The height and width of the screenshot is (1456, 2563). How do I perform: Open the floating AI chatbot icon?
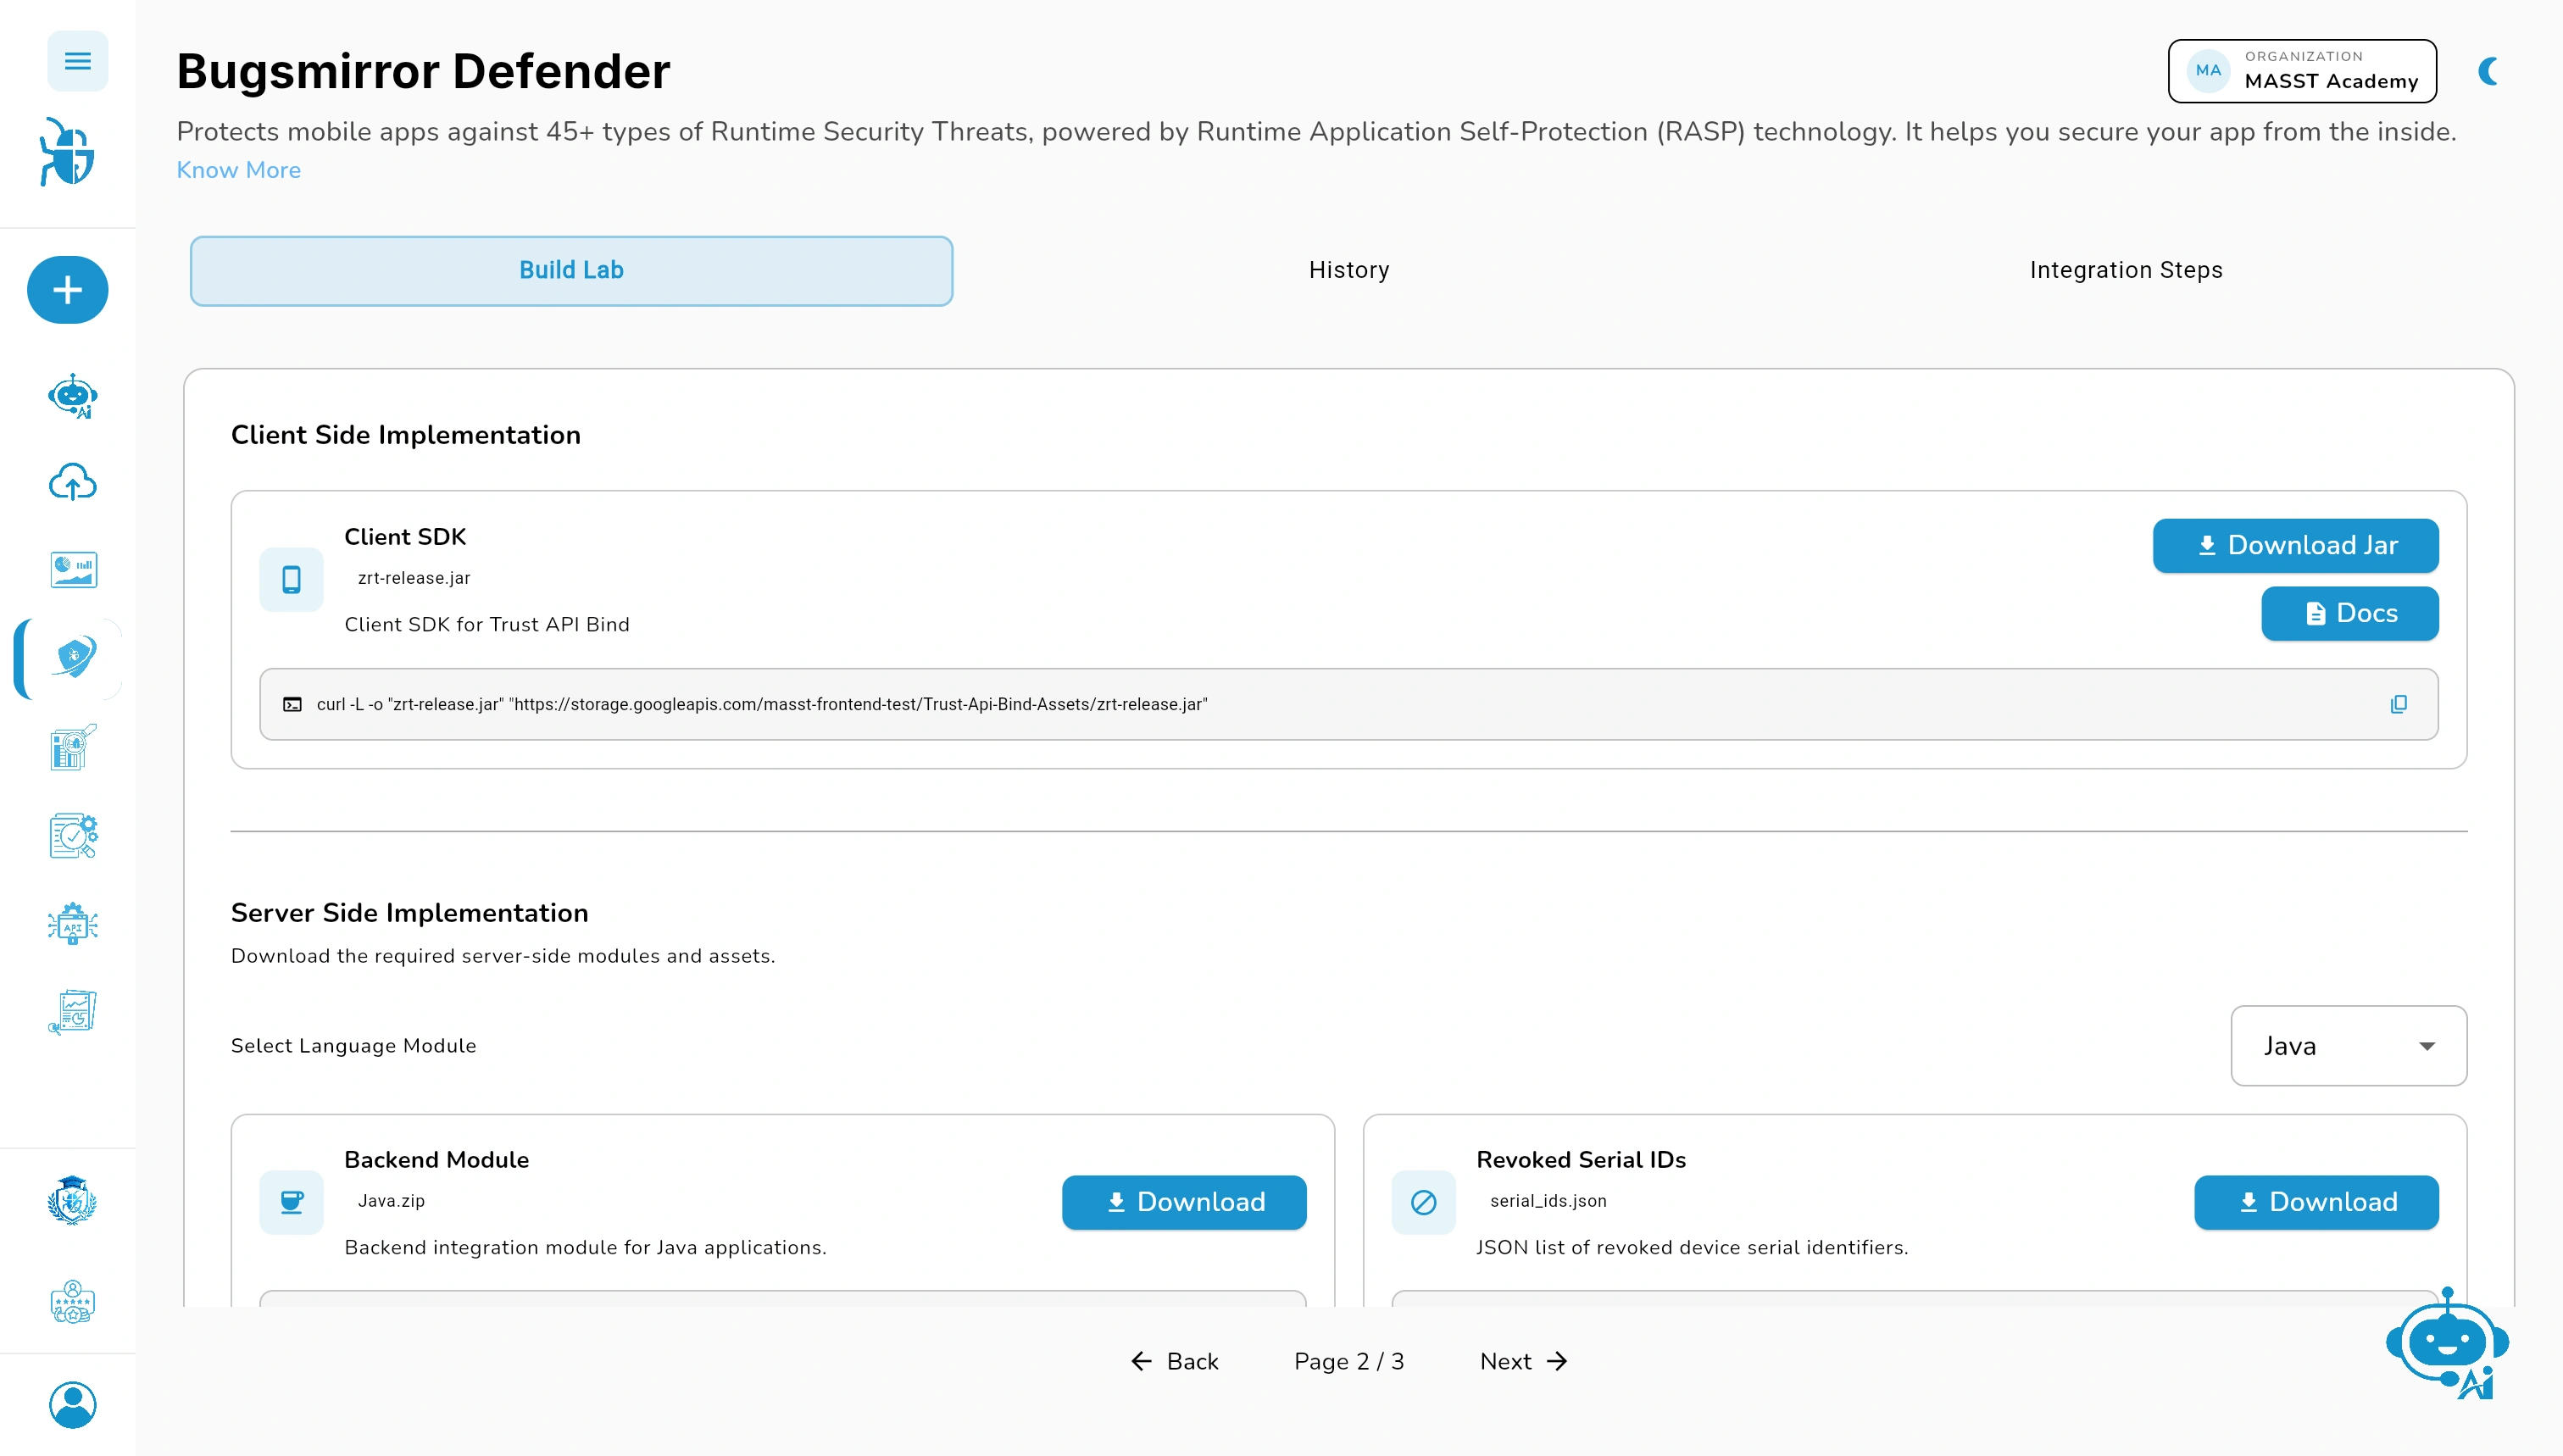click(x=2447, y=1345)
